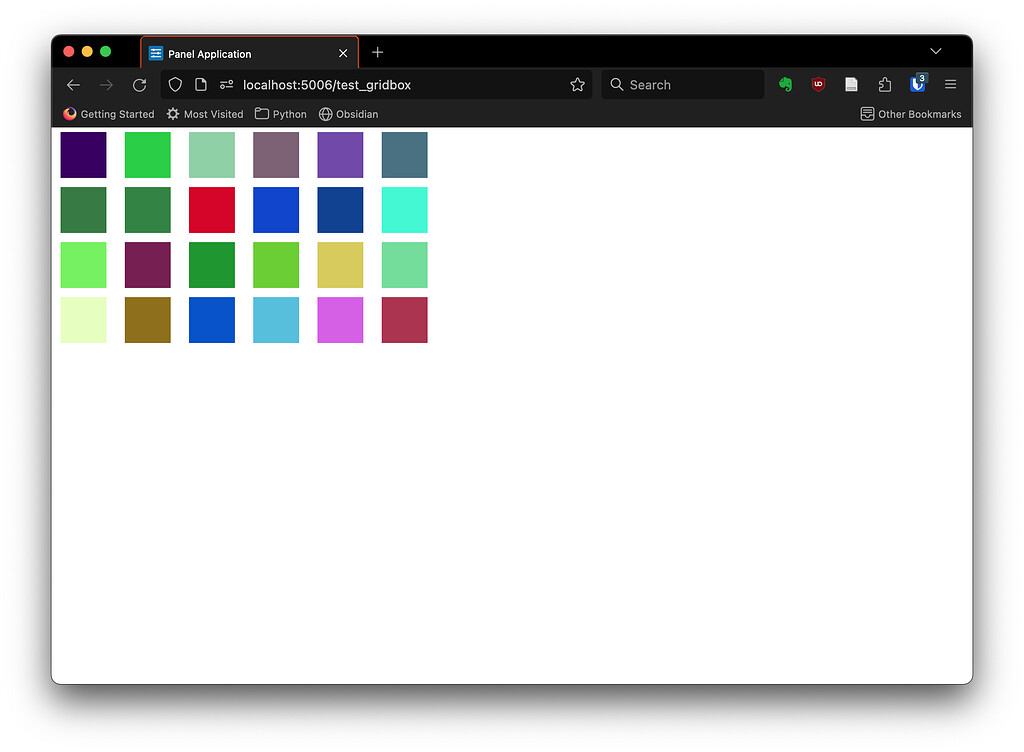Viewport: 1024px width, 752px height.
Task: Bookmark this page using the star icon
Action: tap(577, 84)
